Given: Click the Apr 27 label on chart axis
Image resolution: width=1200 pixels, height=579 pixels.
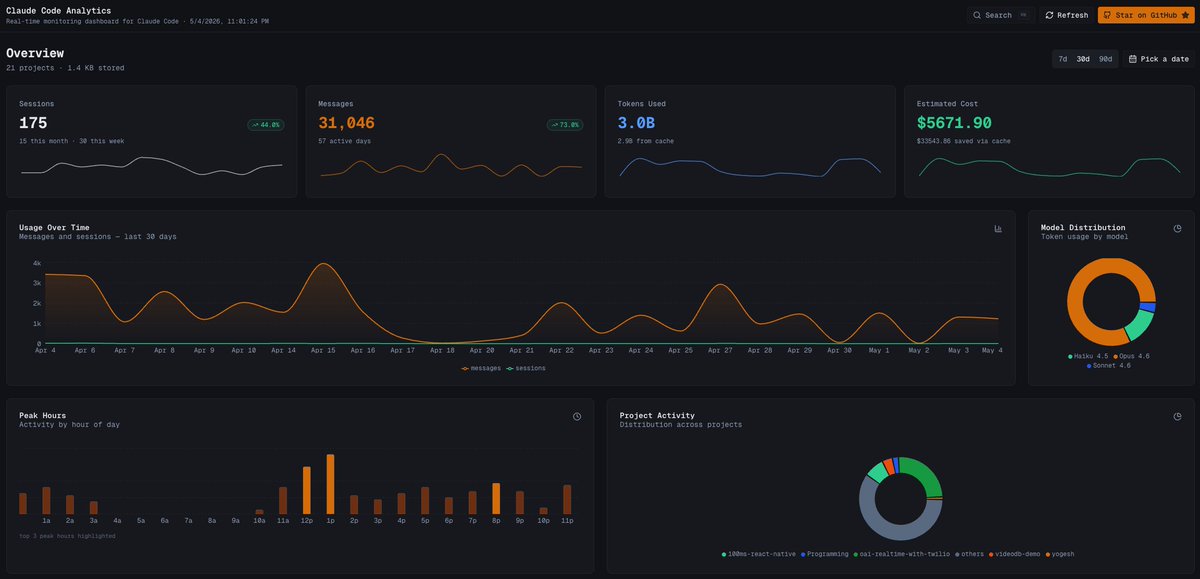Looking at the screenshot, I should 721,351.
